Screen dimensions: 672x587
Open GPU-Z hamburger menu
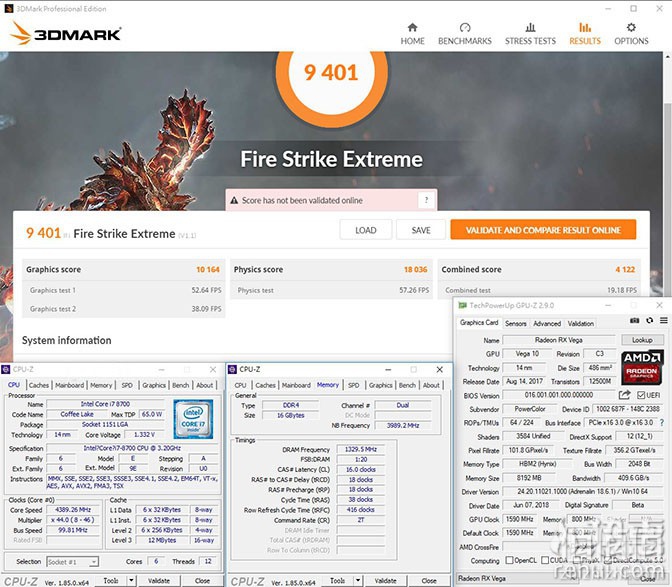[663, 320]
